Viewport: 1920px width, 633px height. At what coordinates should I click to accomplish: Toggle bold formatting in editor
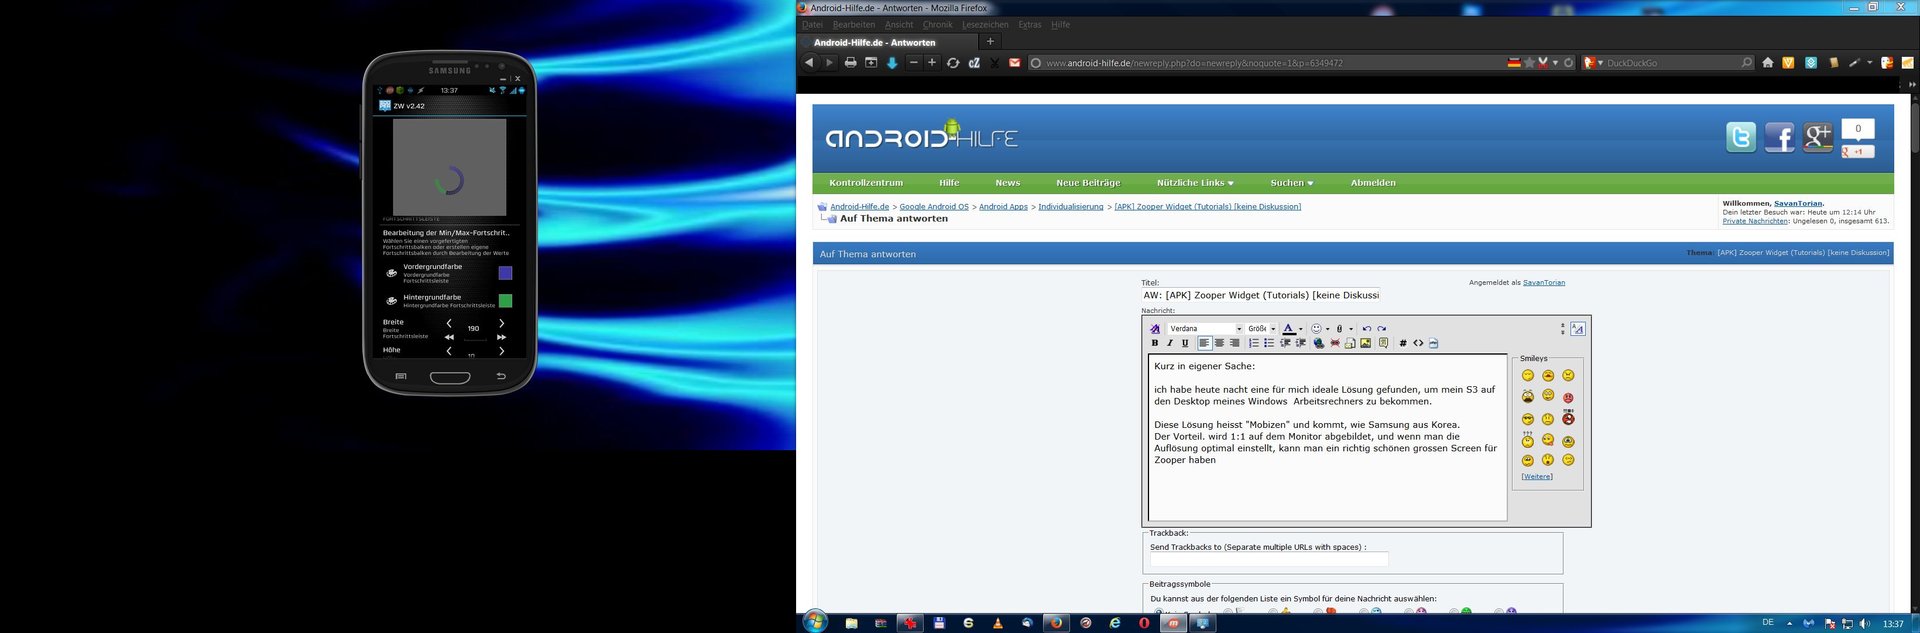1155,343
